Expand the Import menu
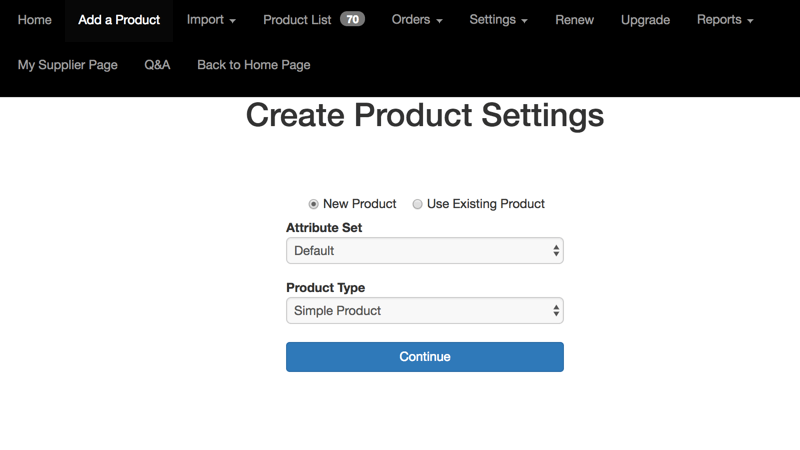Viewport: 800px width, 450px height. click(x=211, y=20)
